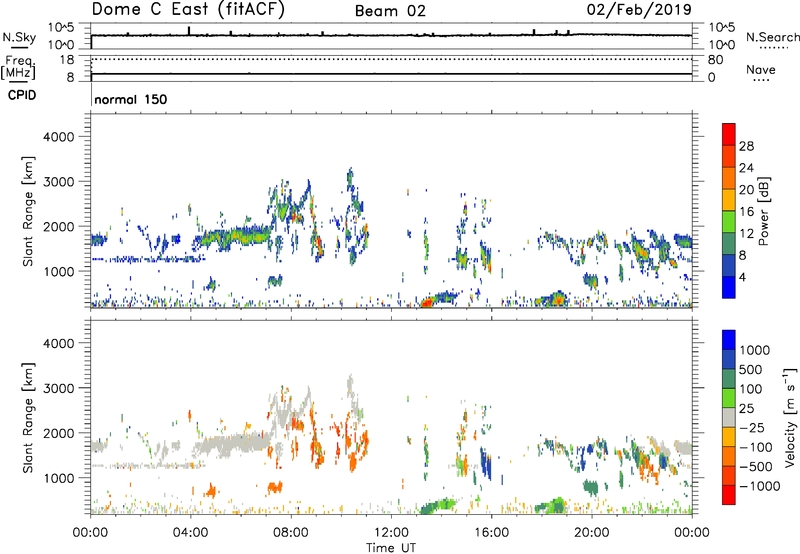The image size is (800, 554).
Task: Click the 'Dome C East (fitACF)' title
Action: 188,10
